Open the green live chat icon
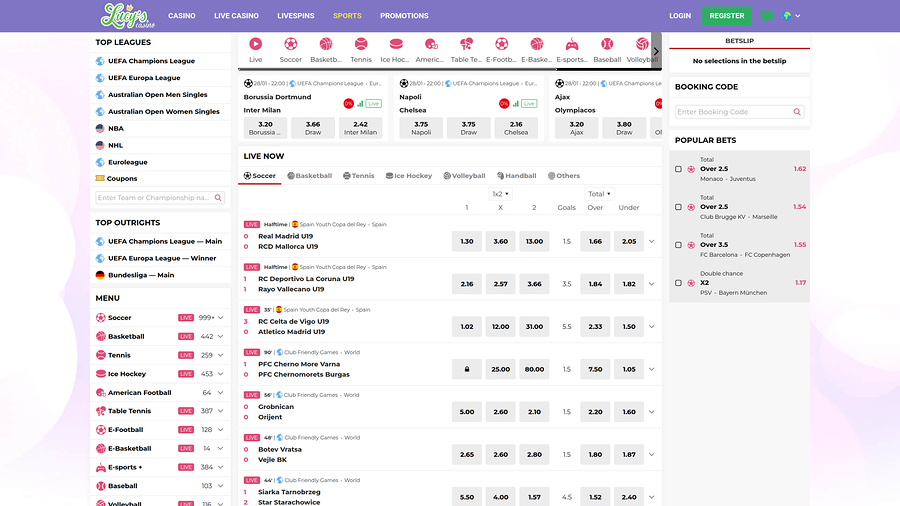 pos(767,16)
